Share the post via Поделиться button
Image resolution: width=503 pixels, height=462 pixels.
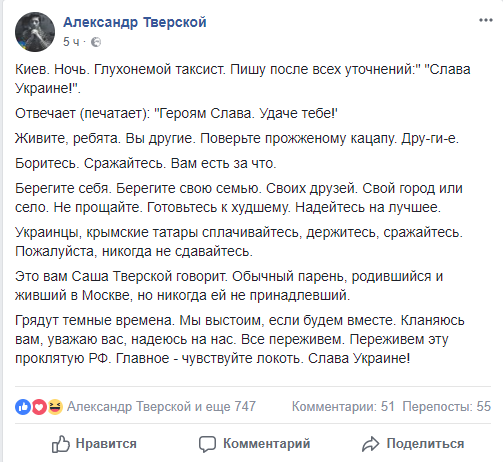413,444
